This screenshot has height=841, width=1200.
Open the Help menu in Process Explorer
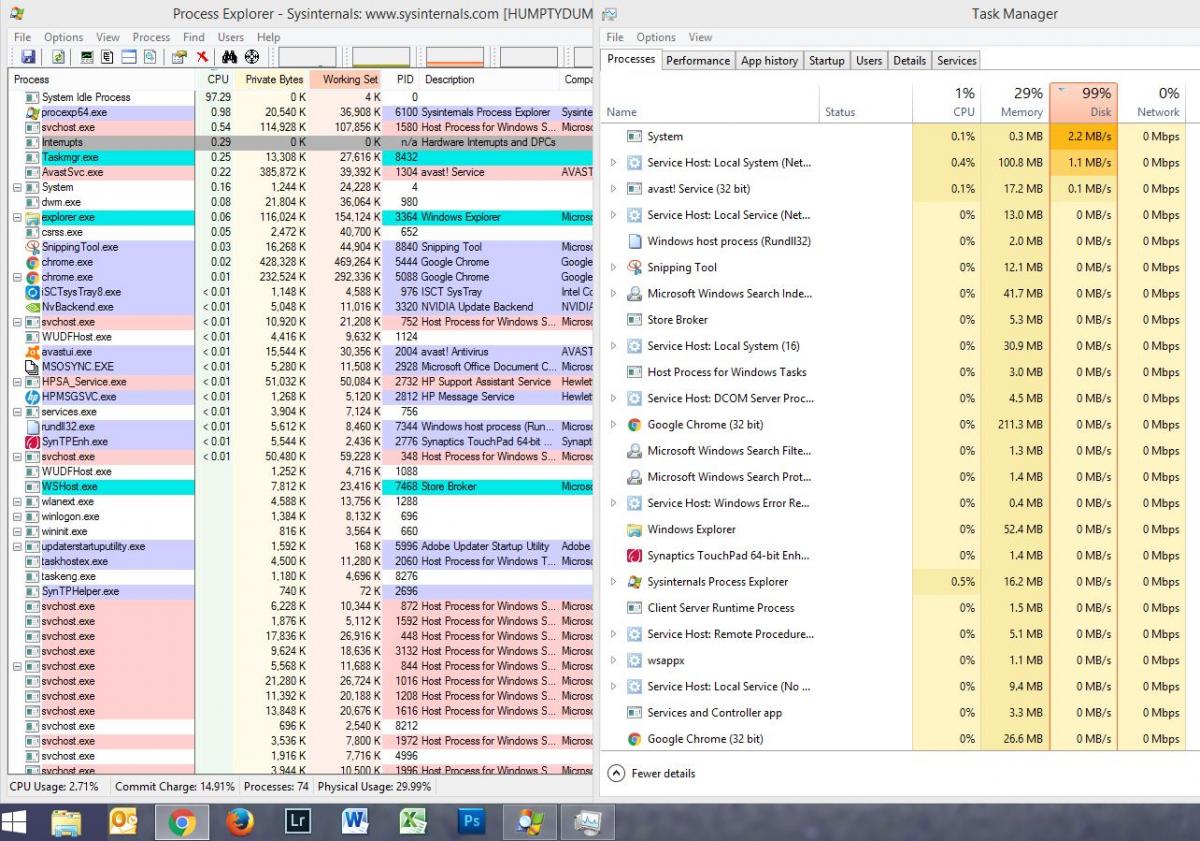269,37
